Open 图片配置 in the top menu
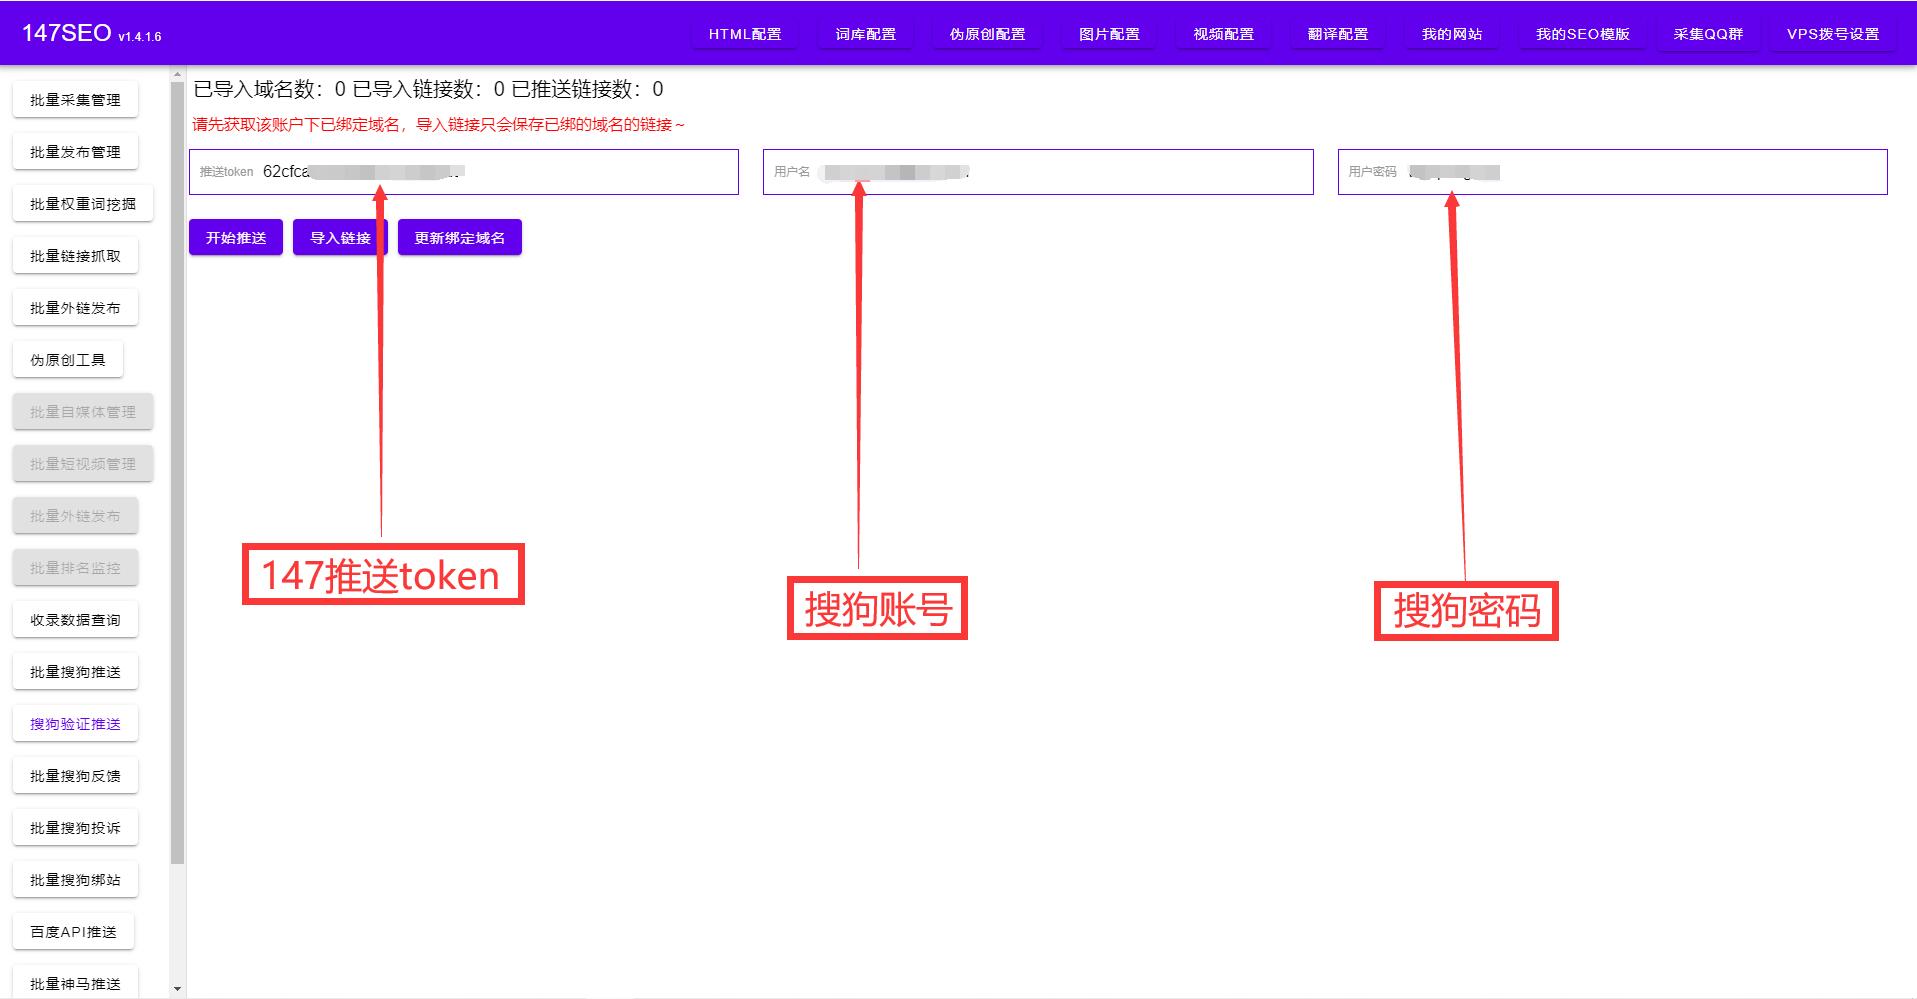 [x=1109, y=34]
